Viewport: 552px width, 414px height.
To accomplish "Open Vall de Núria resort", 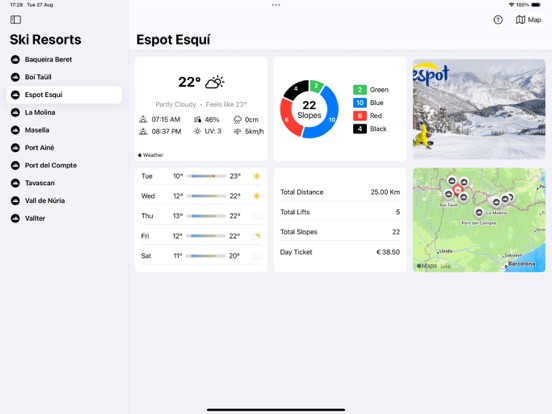I will point(64,200).
